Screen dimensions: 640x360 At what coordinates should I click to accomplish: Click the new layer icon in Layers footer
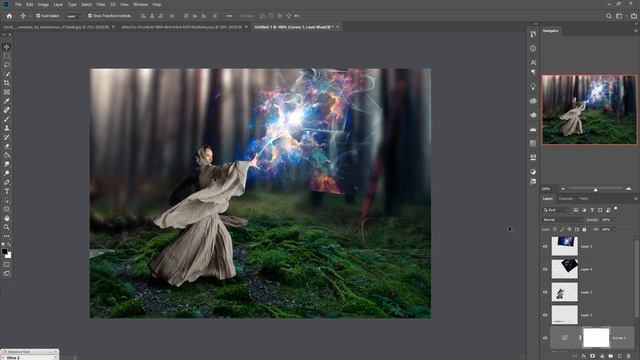pos(620,356)
